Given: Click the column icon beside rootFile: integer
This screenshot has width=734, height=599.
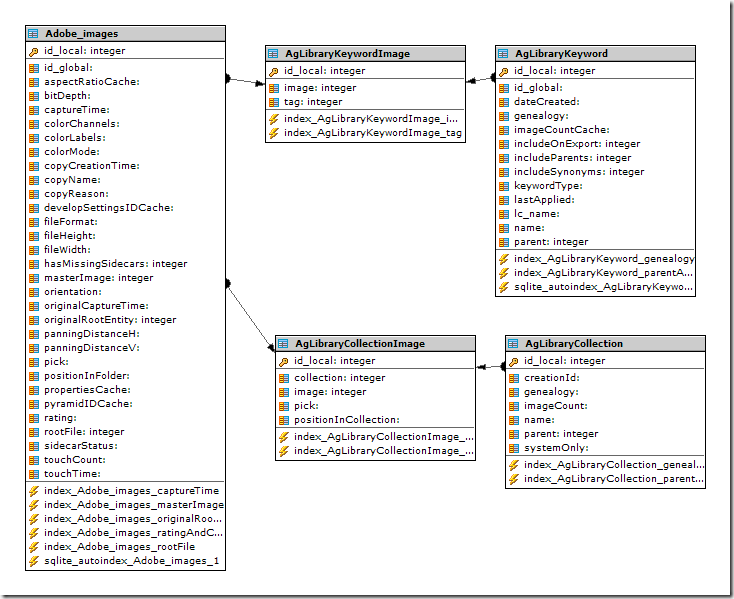Looking at the screenshot, I should [34, 432].
